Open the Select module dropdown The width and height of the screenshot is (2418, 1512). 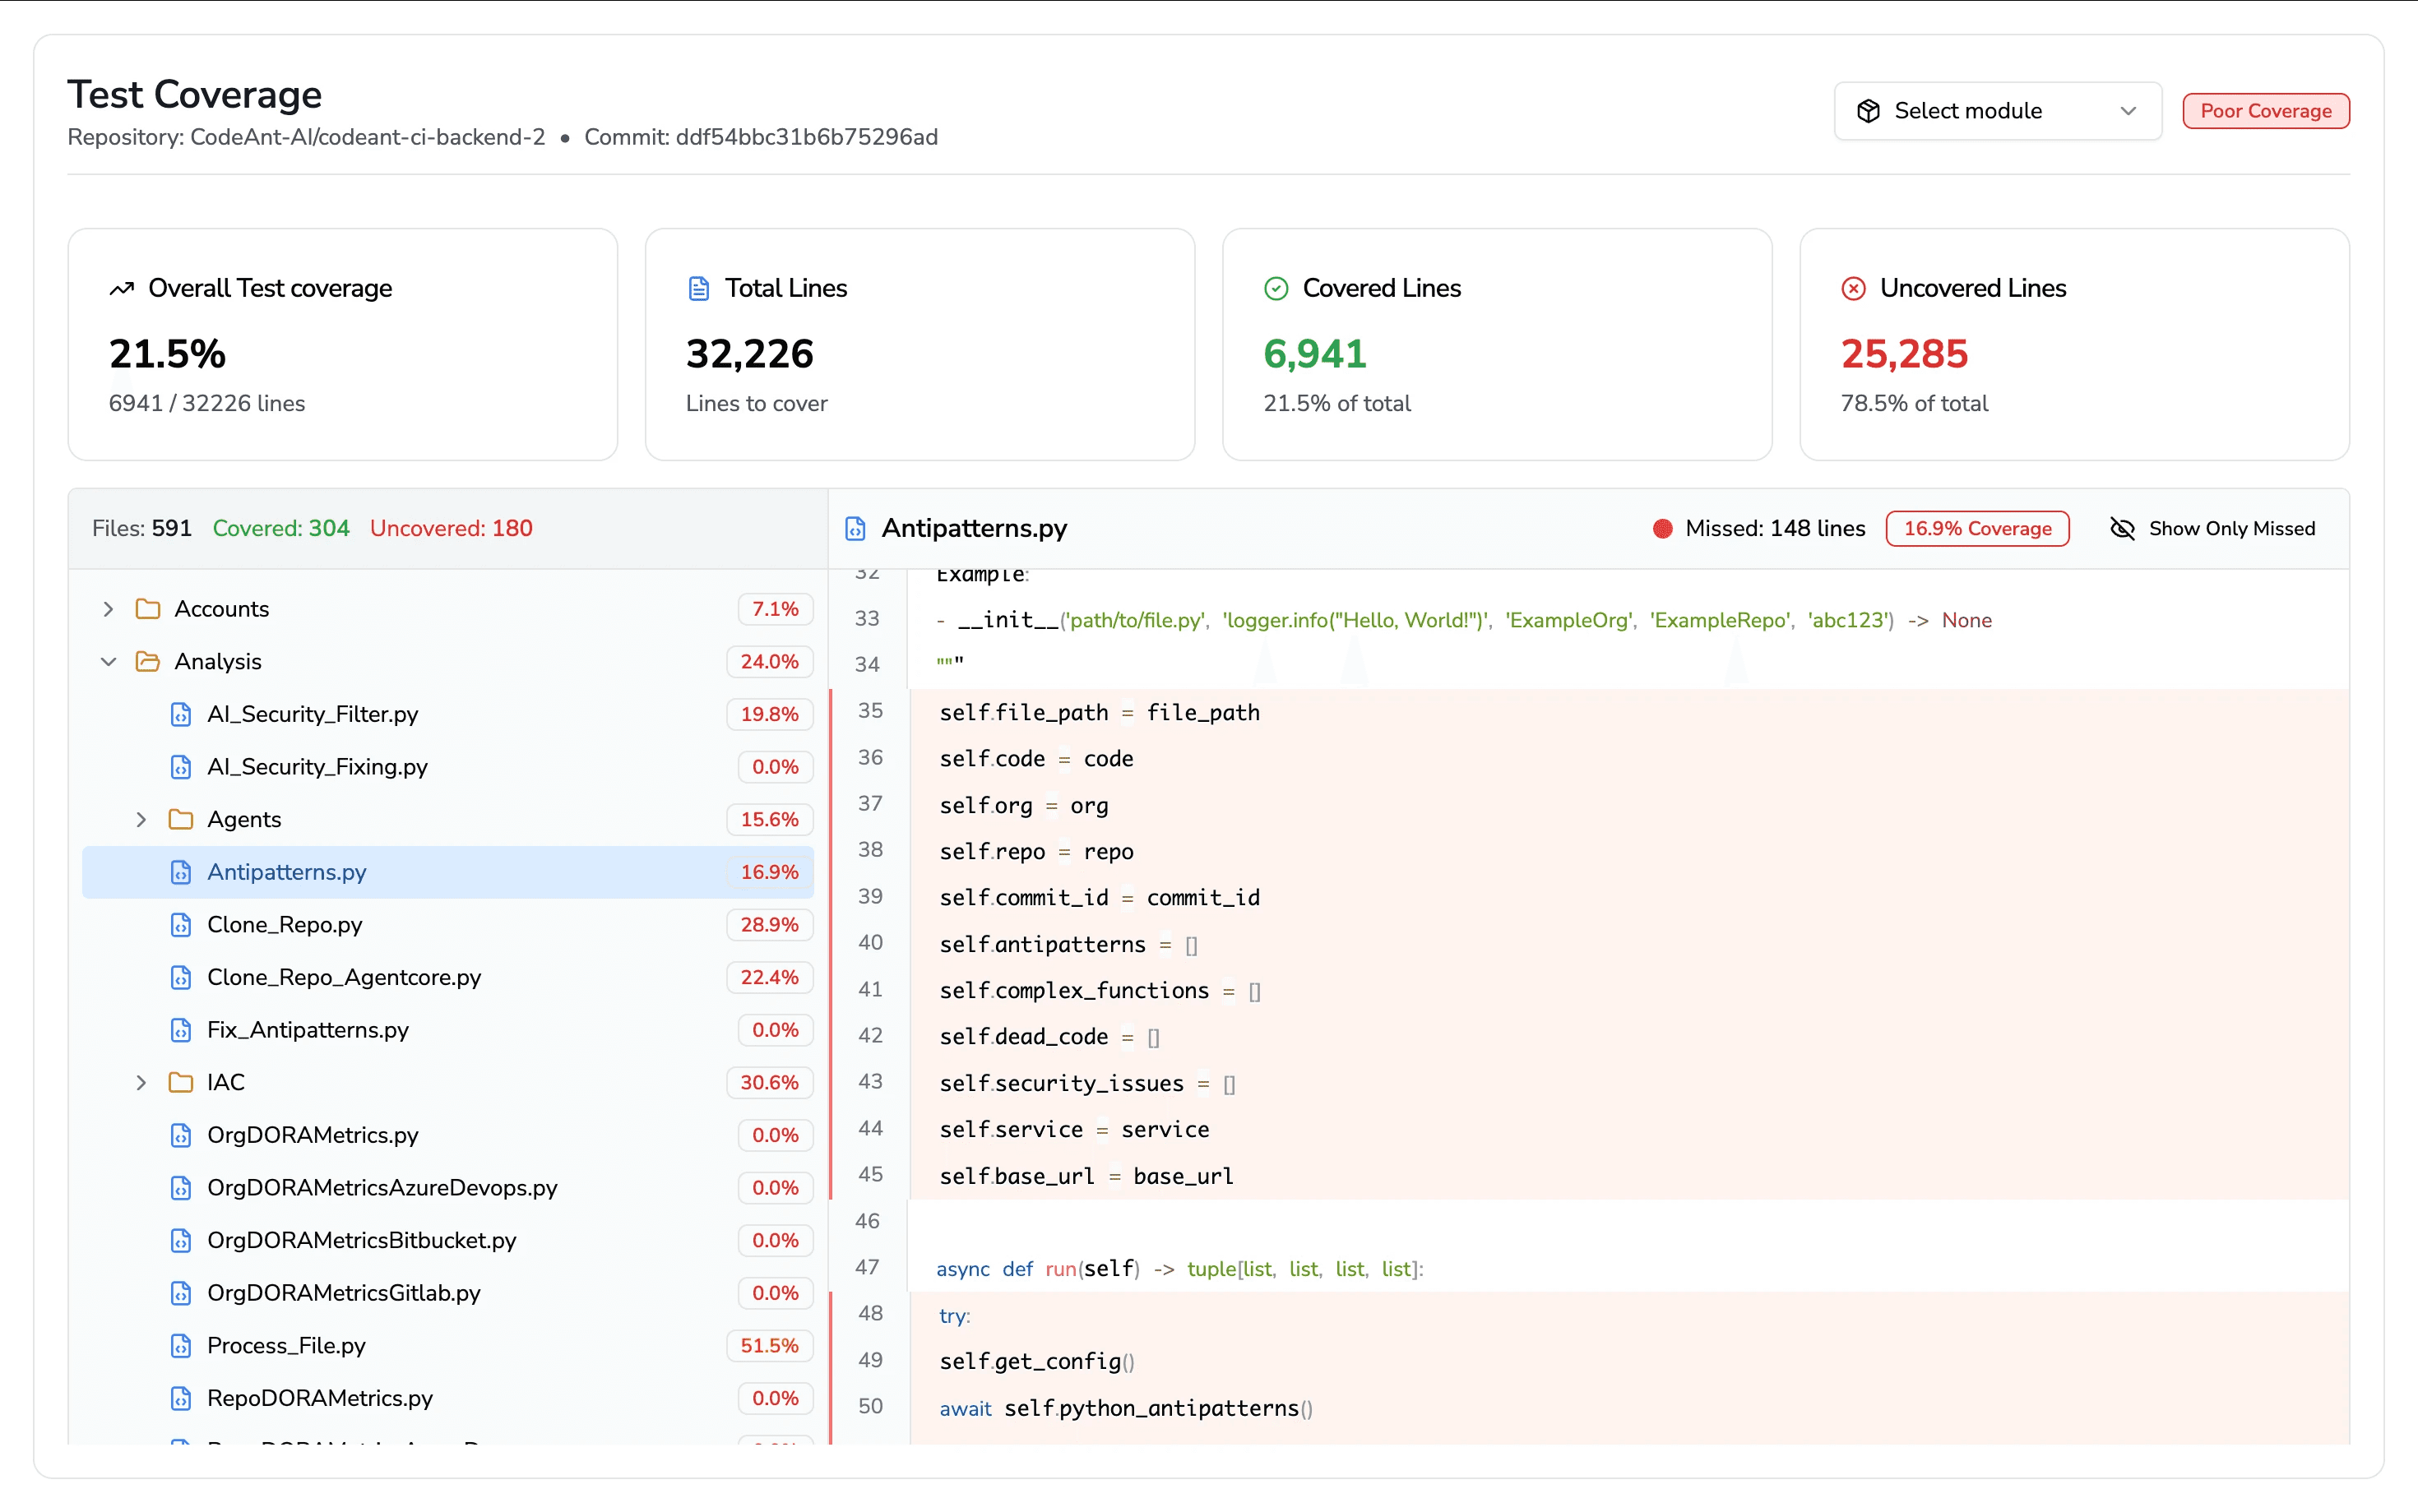(x=1997, y=111)
